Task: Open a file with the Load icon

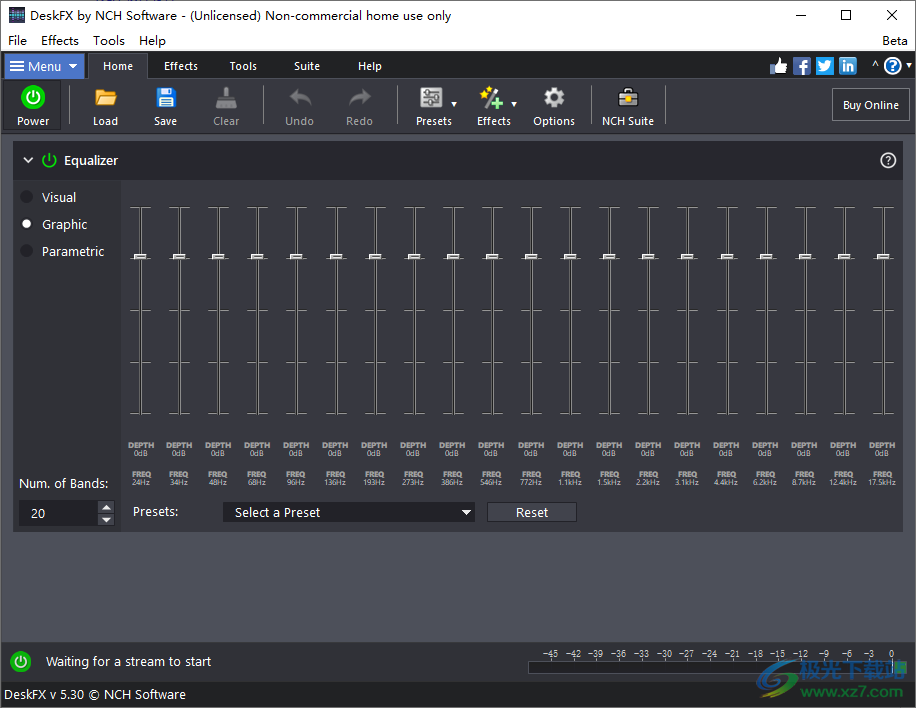Action: pyautogui.click(x=105, y=97)
